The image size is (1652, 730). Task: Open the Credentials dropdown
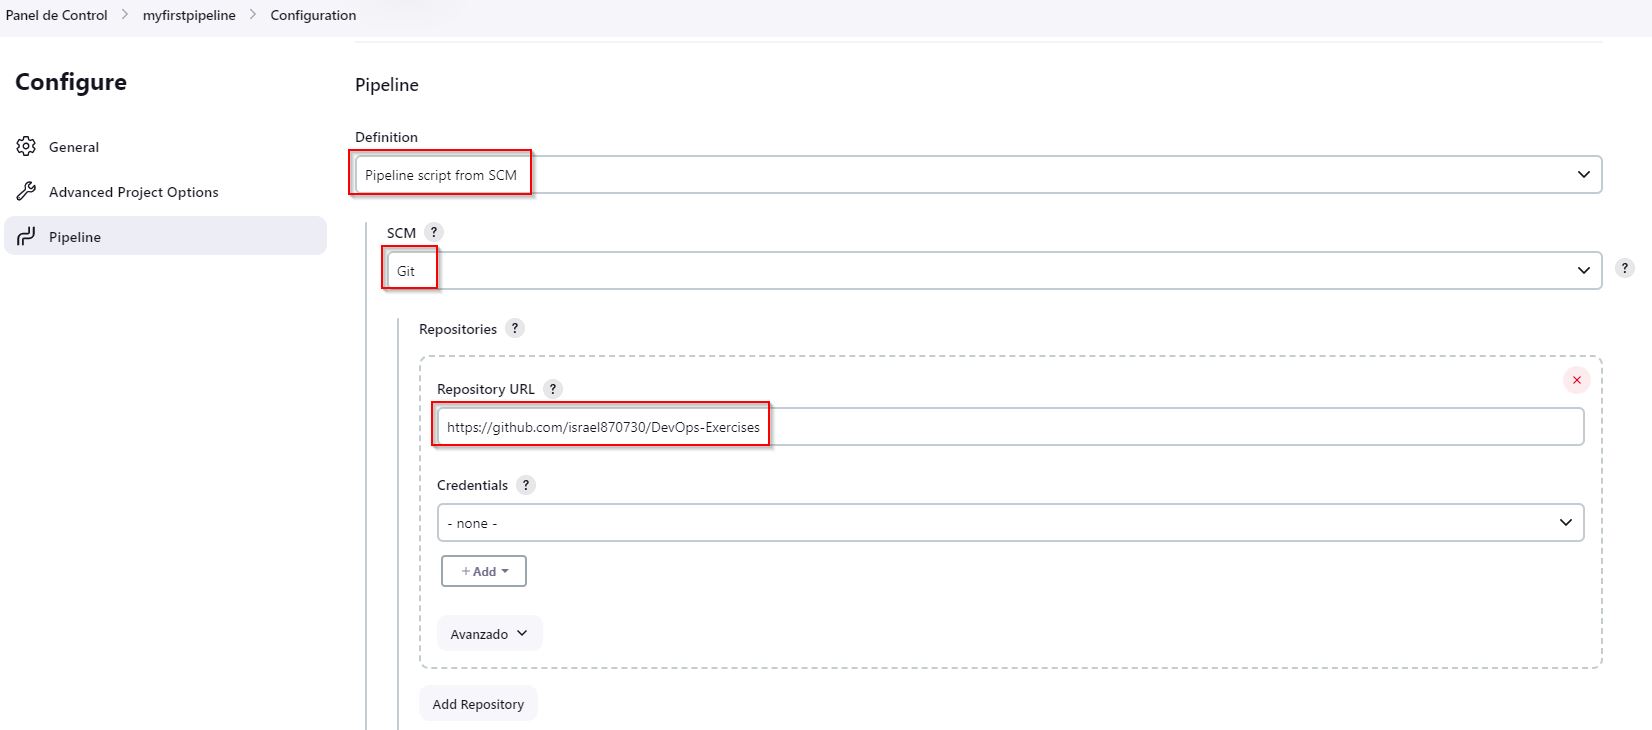pos(1010,522)
